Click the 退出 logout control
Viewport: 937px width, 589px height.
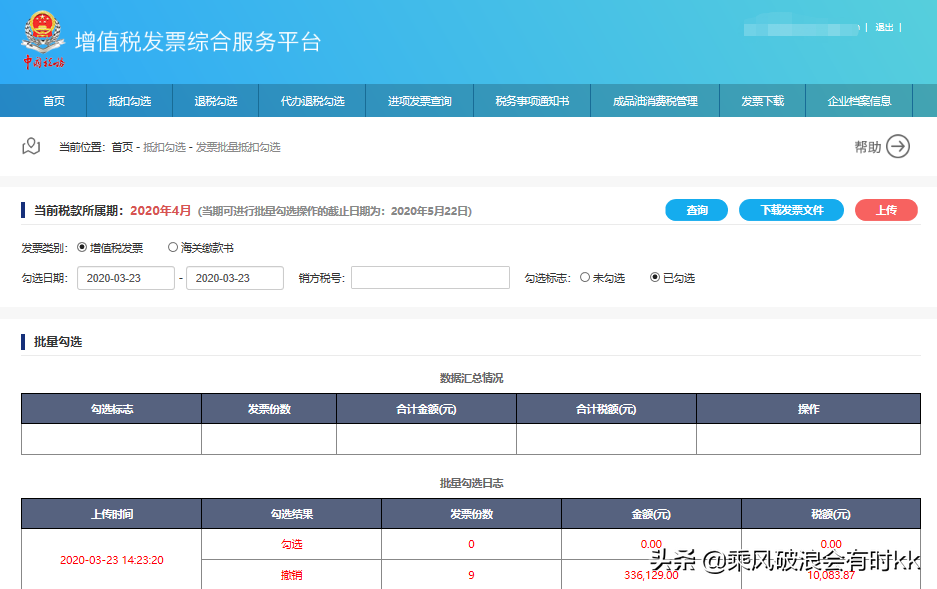point(883,28)
